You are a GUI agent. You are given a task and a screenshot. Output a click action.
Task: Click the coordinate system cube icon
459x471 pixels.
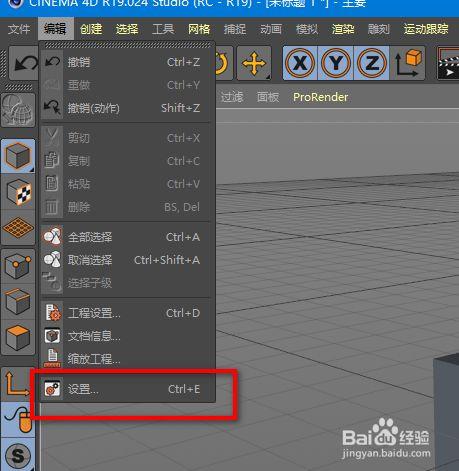[408, 63]
